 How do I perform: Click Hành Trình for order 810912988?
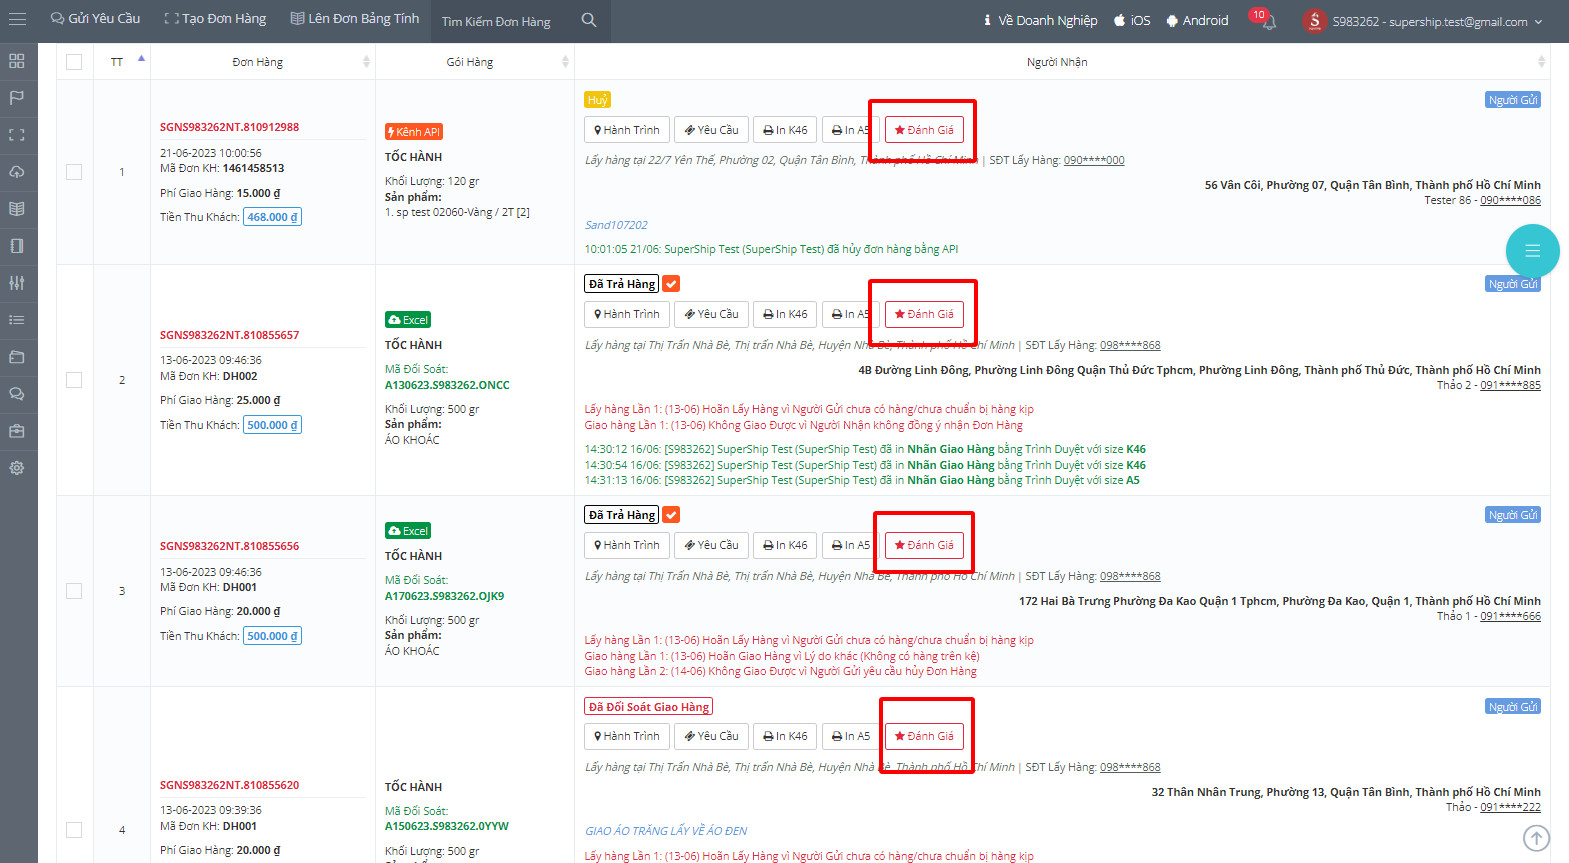click(627, 130)
